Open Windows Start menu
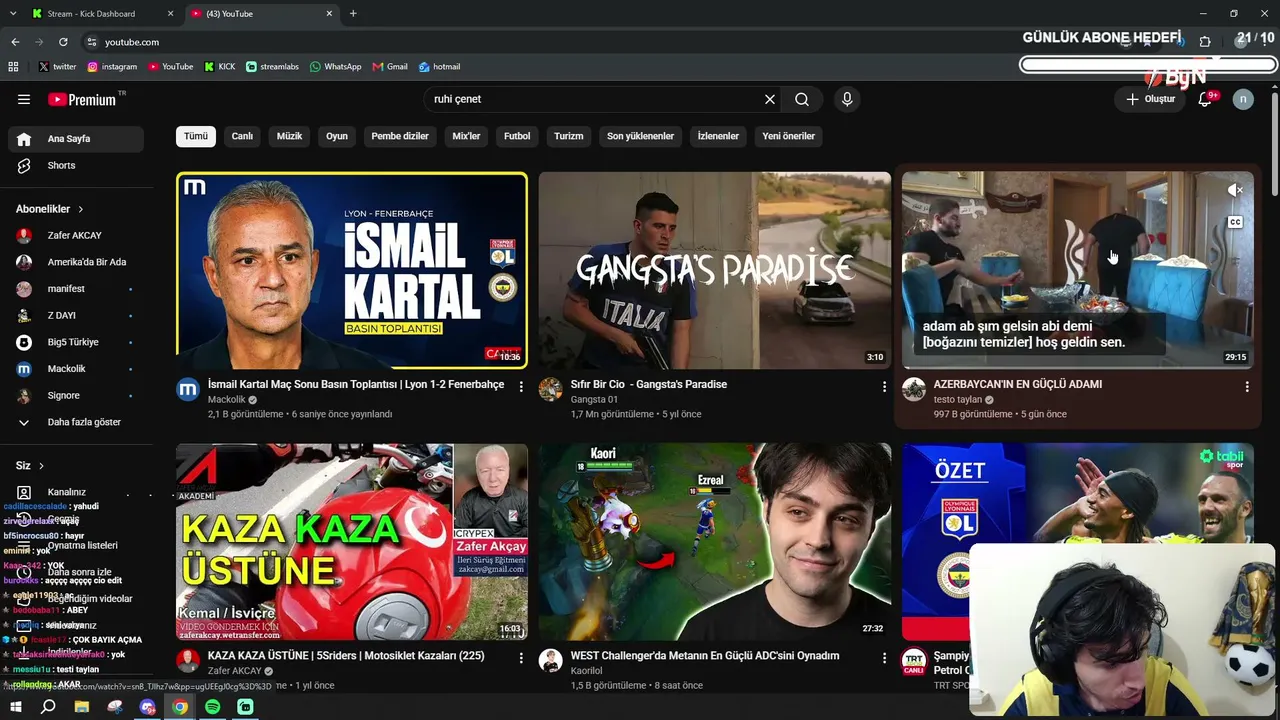 click(15, 707)
